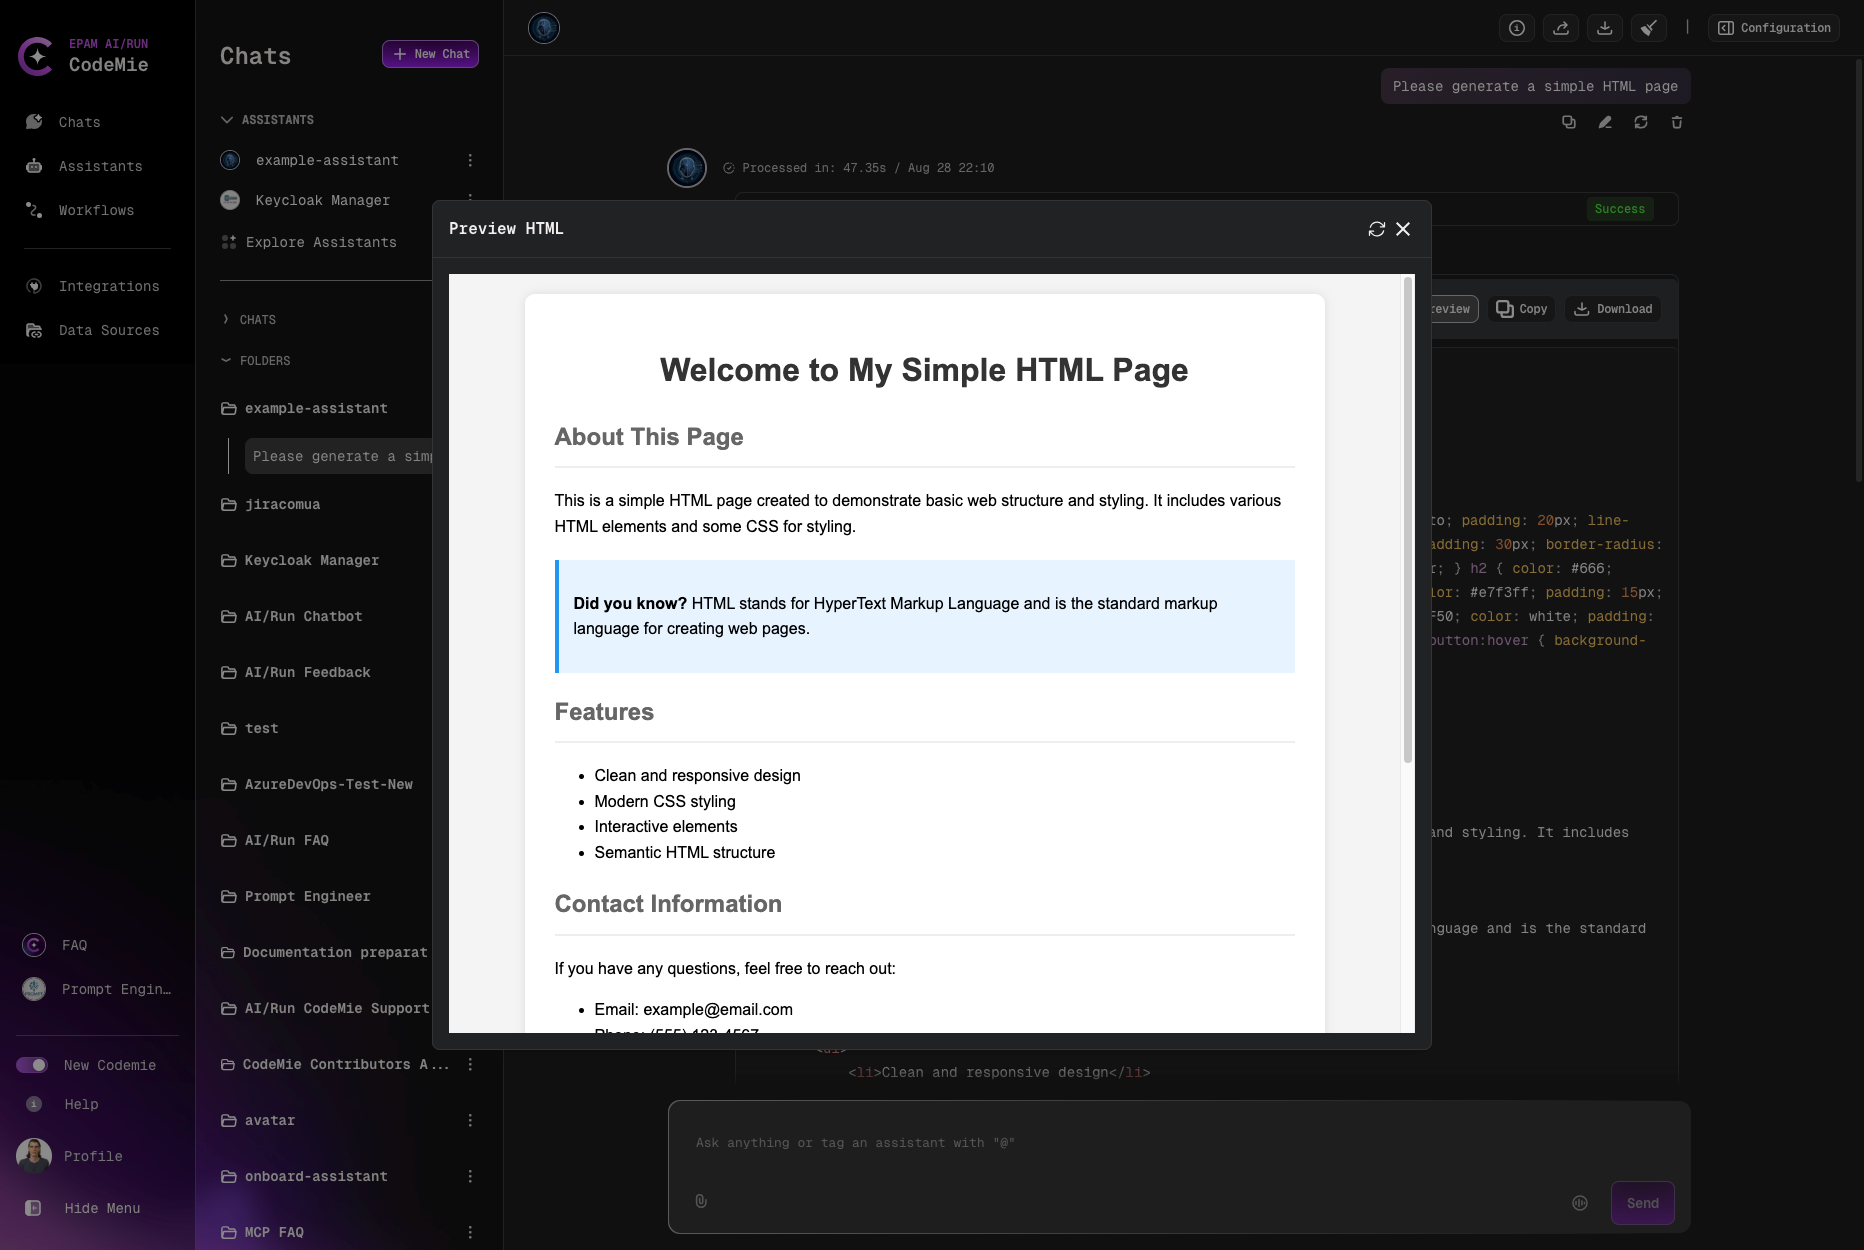Edit the message using the pencil icon
1864x1250 pixels.
tap(1605, 122)
